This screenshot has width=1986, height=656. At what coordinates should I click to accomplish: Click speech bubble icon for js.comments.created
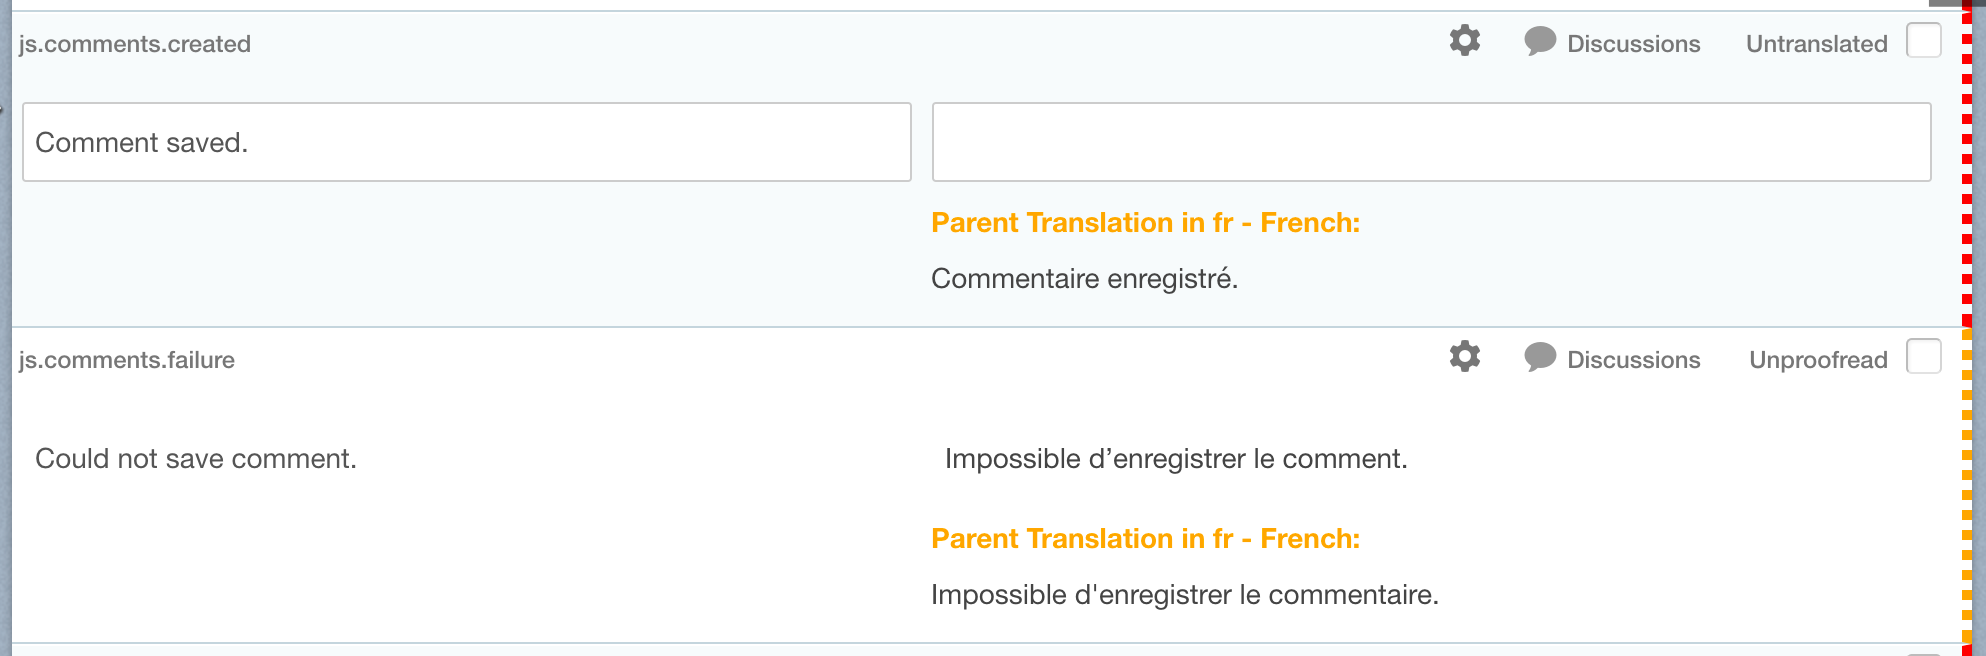point(1540,42)
